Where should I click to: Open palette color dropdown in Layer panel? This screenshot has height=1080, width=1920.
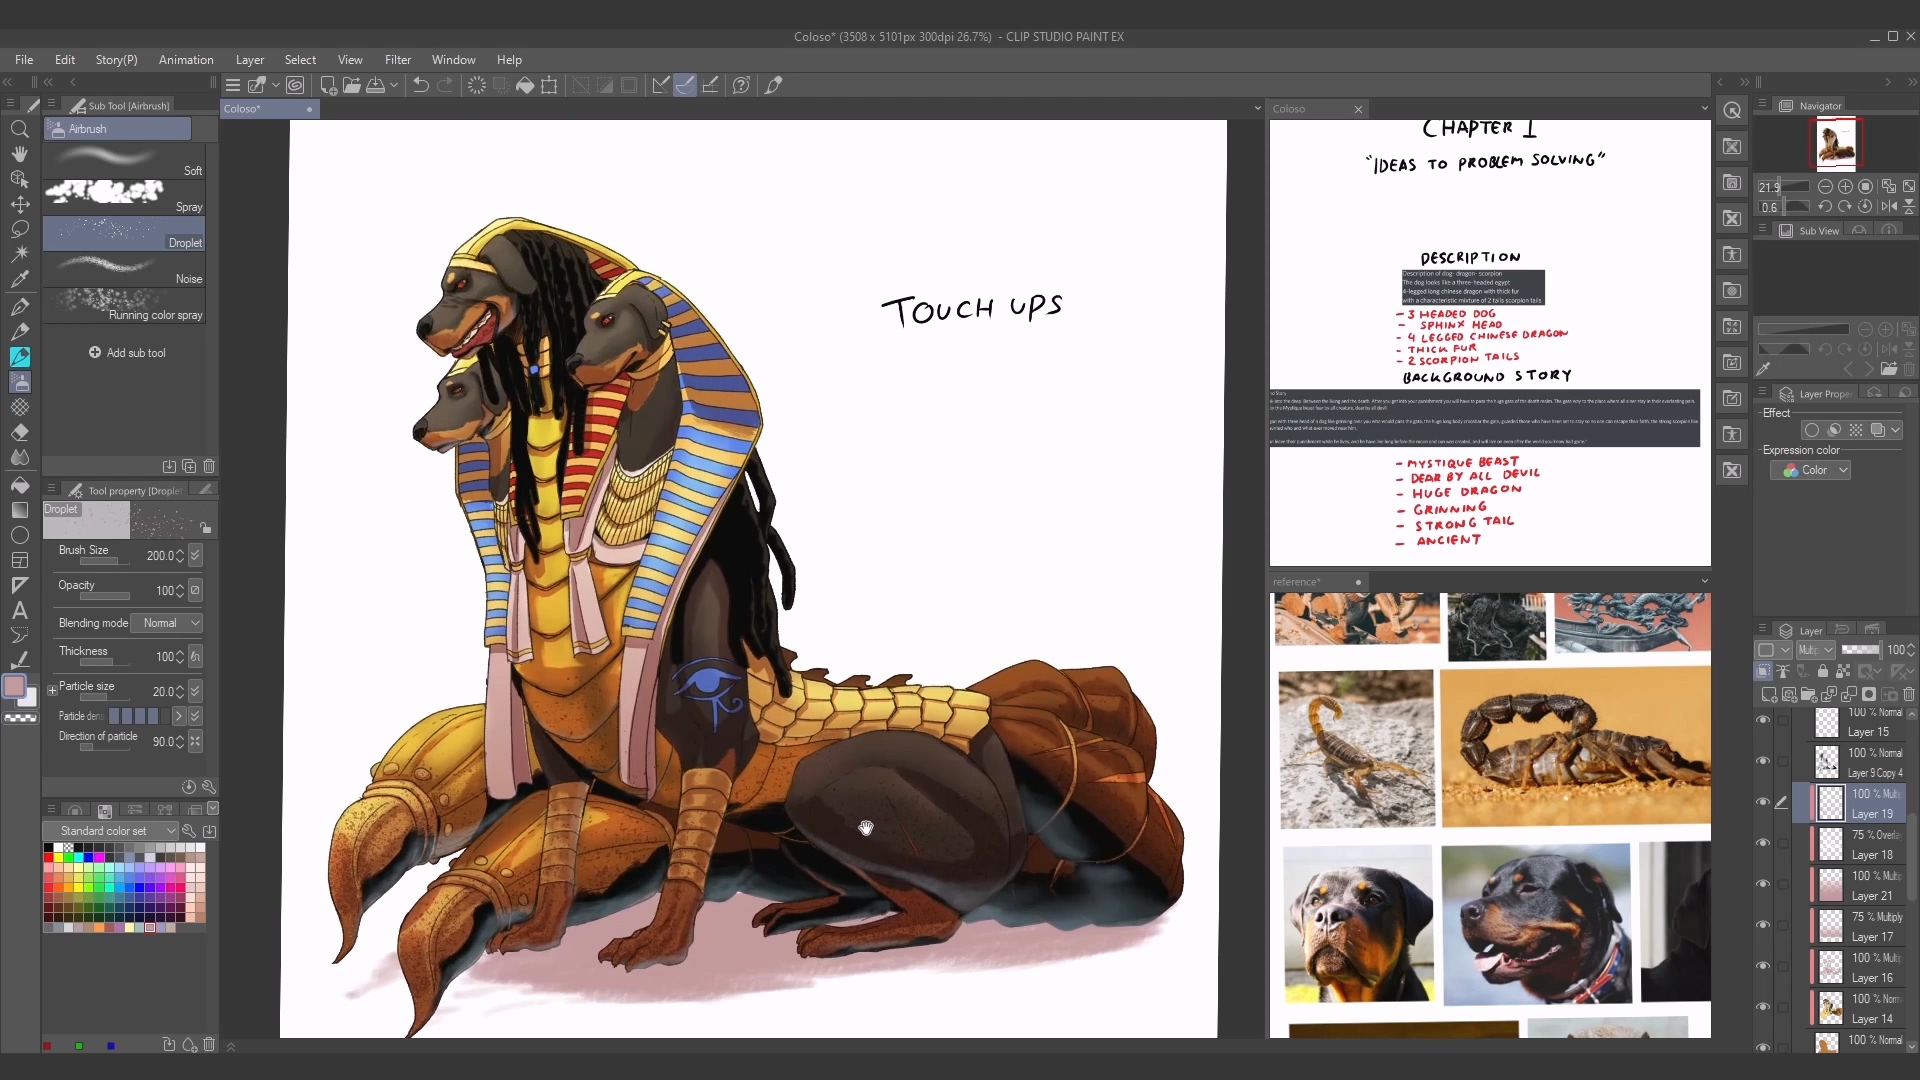[x=1774, y=650]
